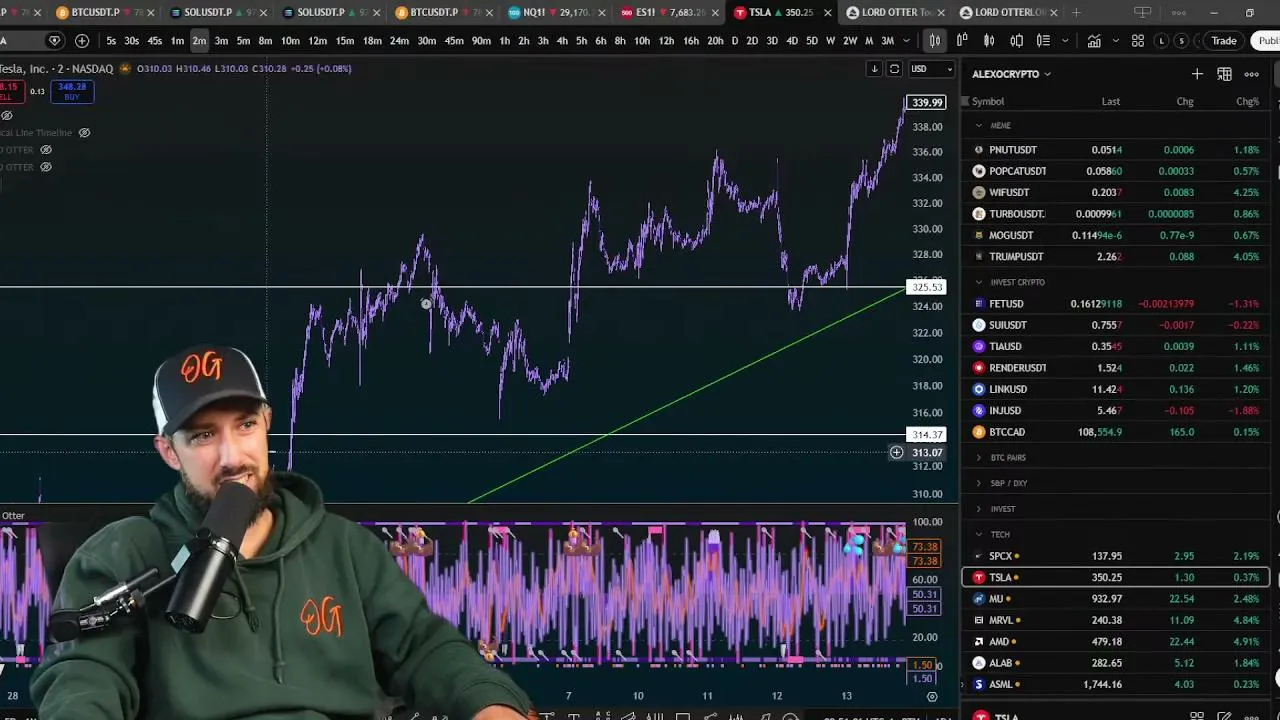The width and height of the screenshot is (1280, 720).
Task: Click the screen cast monitor icon in title bar
Action: [1143, 13]
